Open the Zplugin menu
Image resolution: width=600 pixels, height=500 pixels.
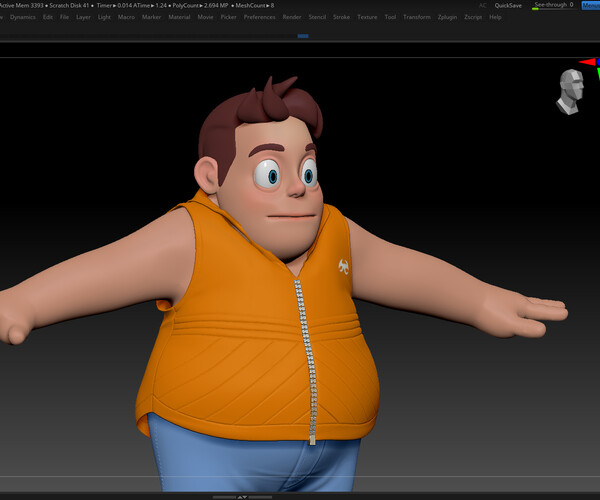(447, 17)
